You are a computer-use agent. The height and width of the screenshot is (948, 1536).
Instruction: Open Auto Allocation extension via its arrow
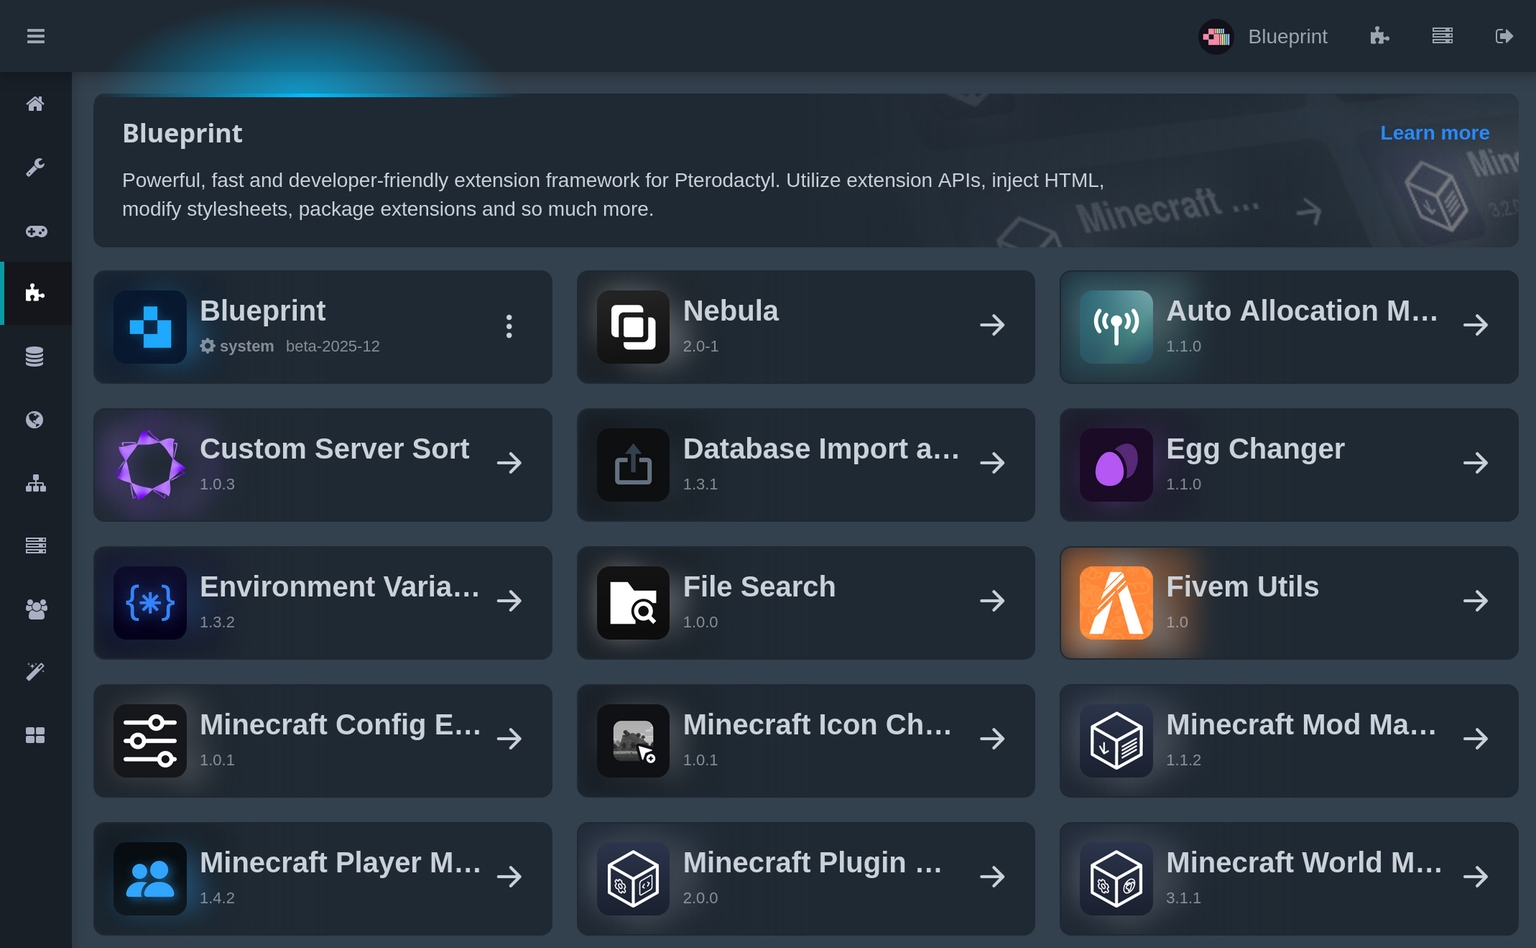1475,325
